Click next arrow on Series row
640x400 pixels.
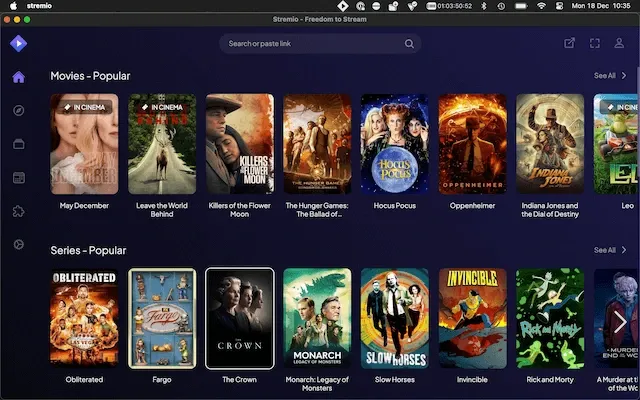point(620,322)
